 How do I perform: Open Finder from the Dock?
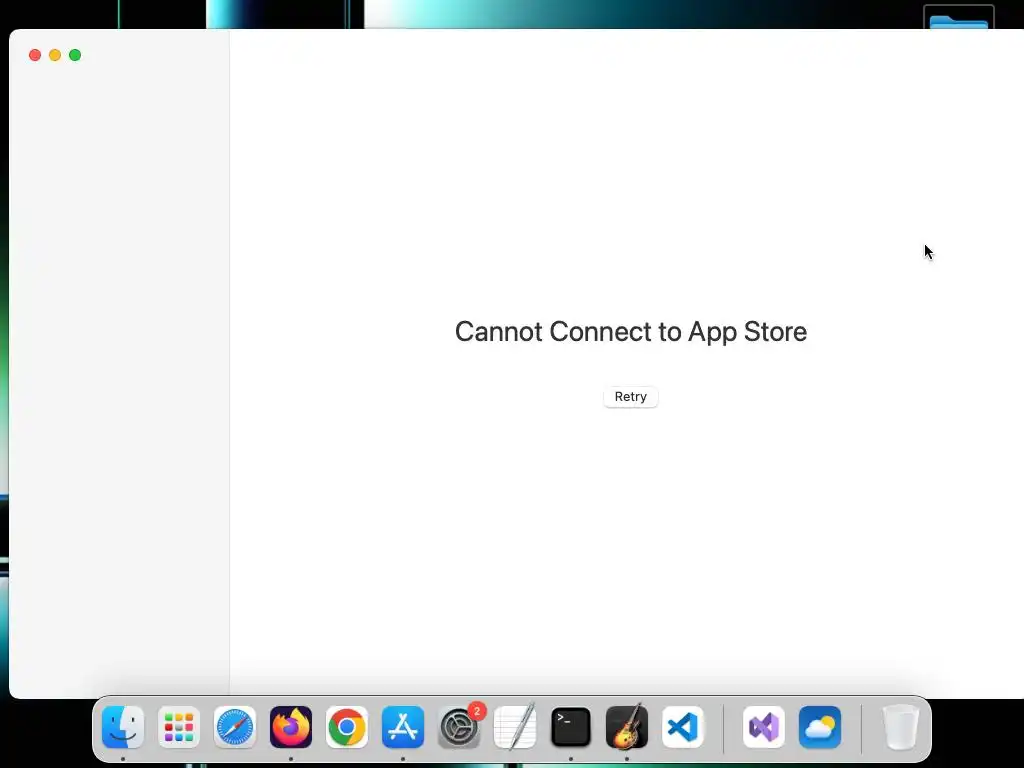pos(123,727)
